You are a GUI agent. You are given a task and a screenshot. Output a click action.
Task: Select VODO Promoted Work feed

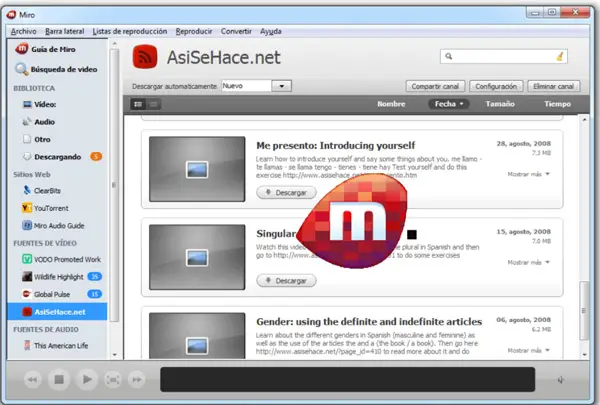click(62, 259)
